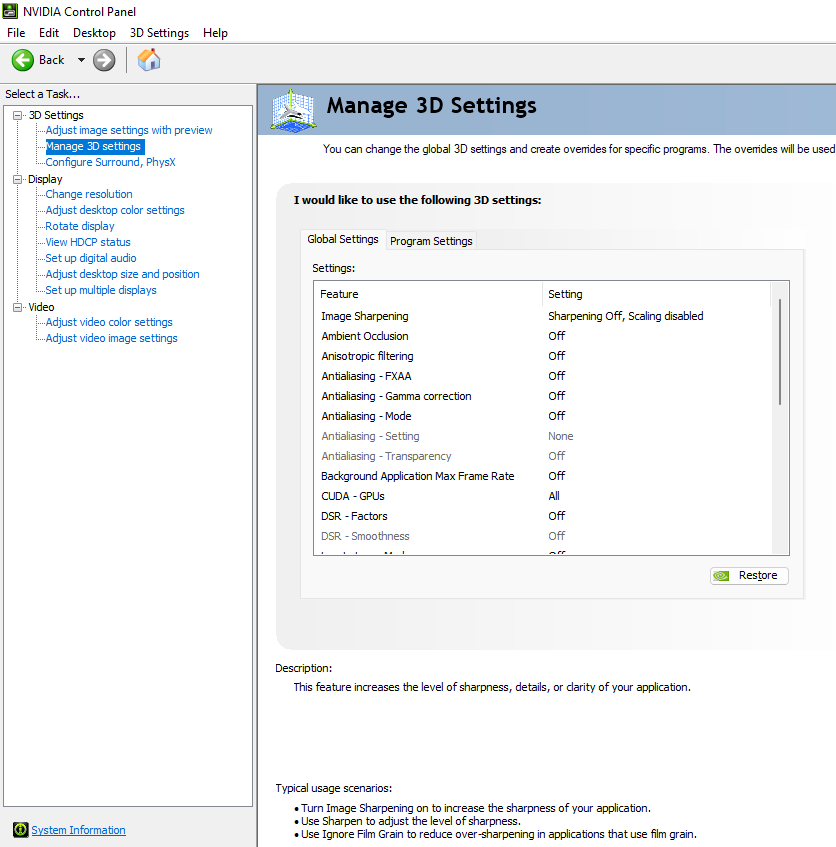This screenshot has width=836, height=847.
Task: Select the Ambient Occlusion row
Action: [544, 336]
